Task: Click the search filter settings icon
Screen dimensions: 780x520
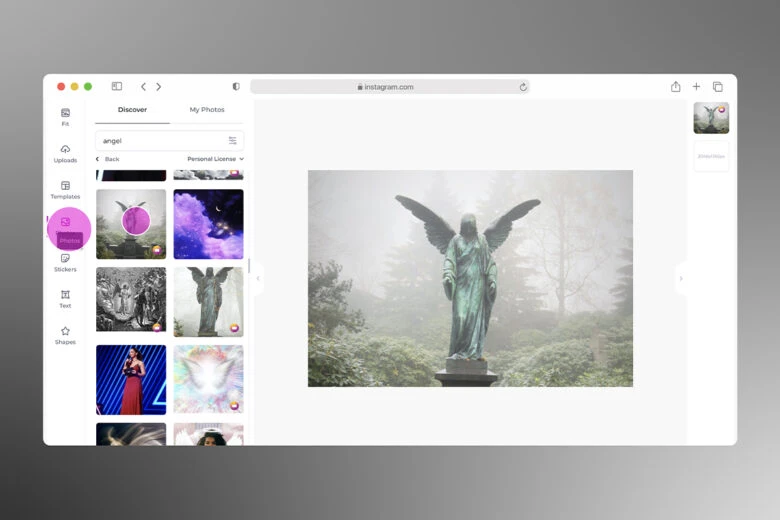Action: tap(232, 141)
